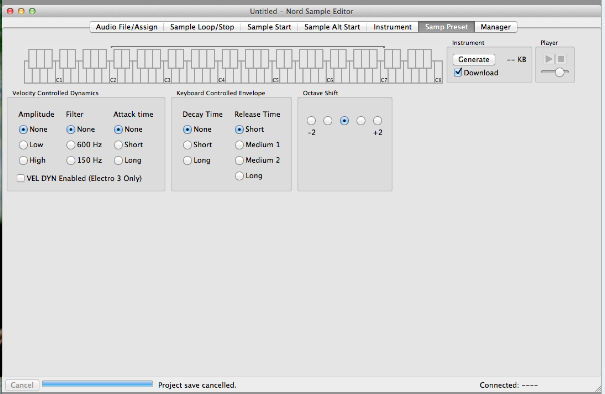Click the 'Connected: ----' status text

click(x=509, y=385)
